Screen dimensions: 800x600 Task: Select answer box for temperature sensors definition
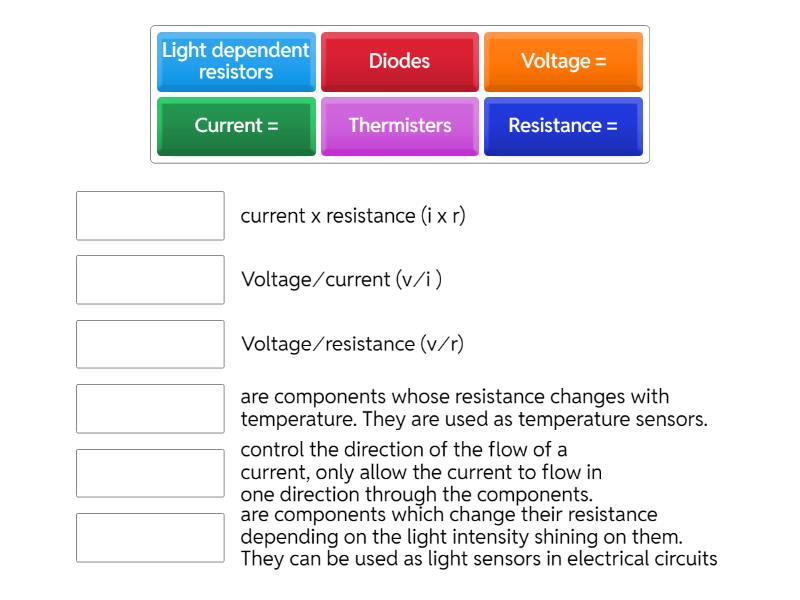click(x=150, y=408)
